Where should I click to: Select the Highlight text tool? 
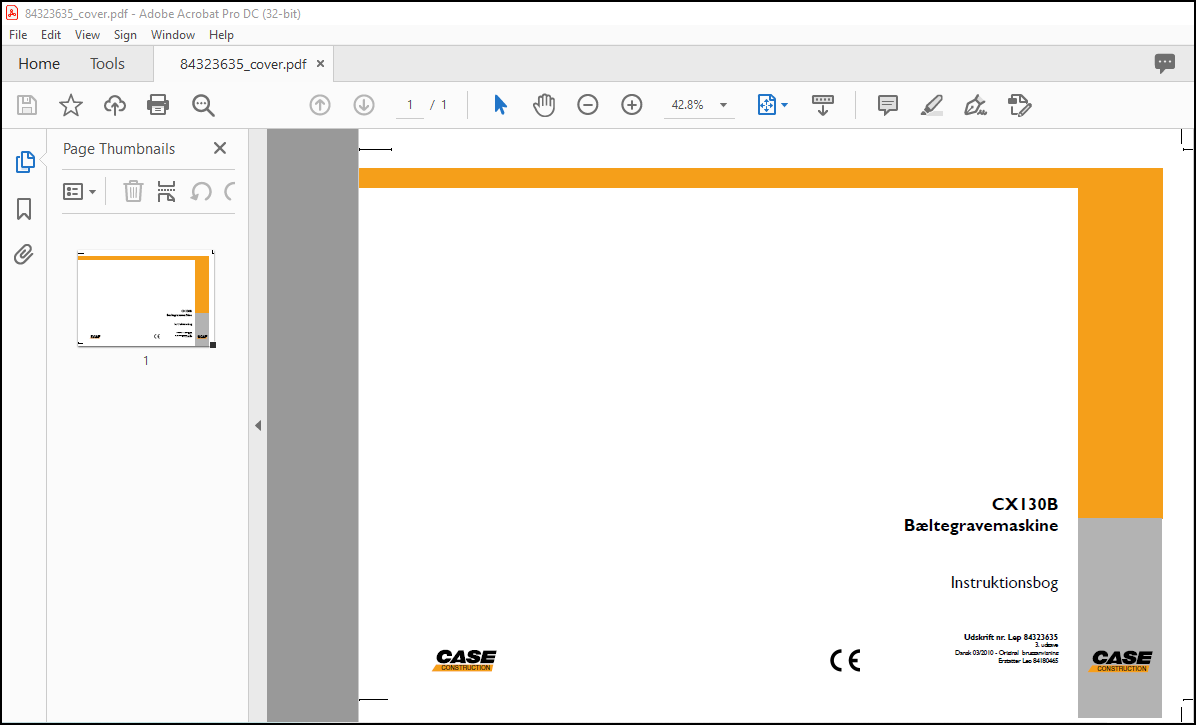[931, 105]
